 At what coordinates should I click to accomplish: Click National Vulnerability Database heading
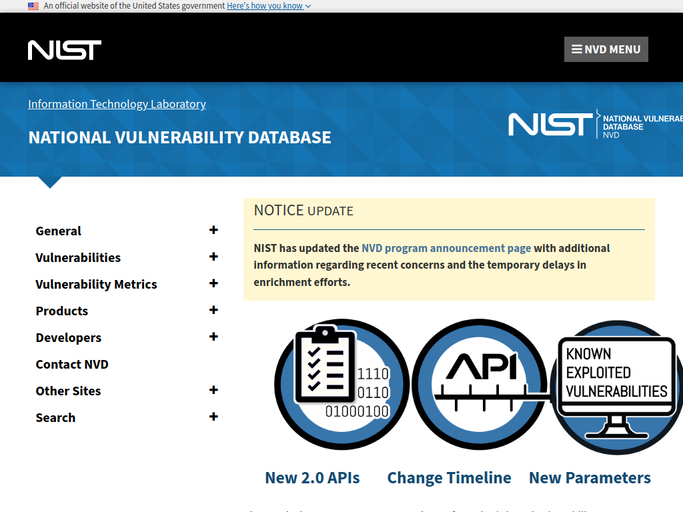pyautogui.click(x=179, y=137)
